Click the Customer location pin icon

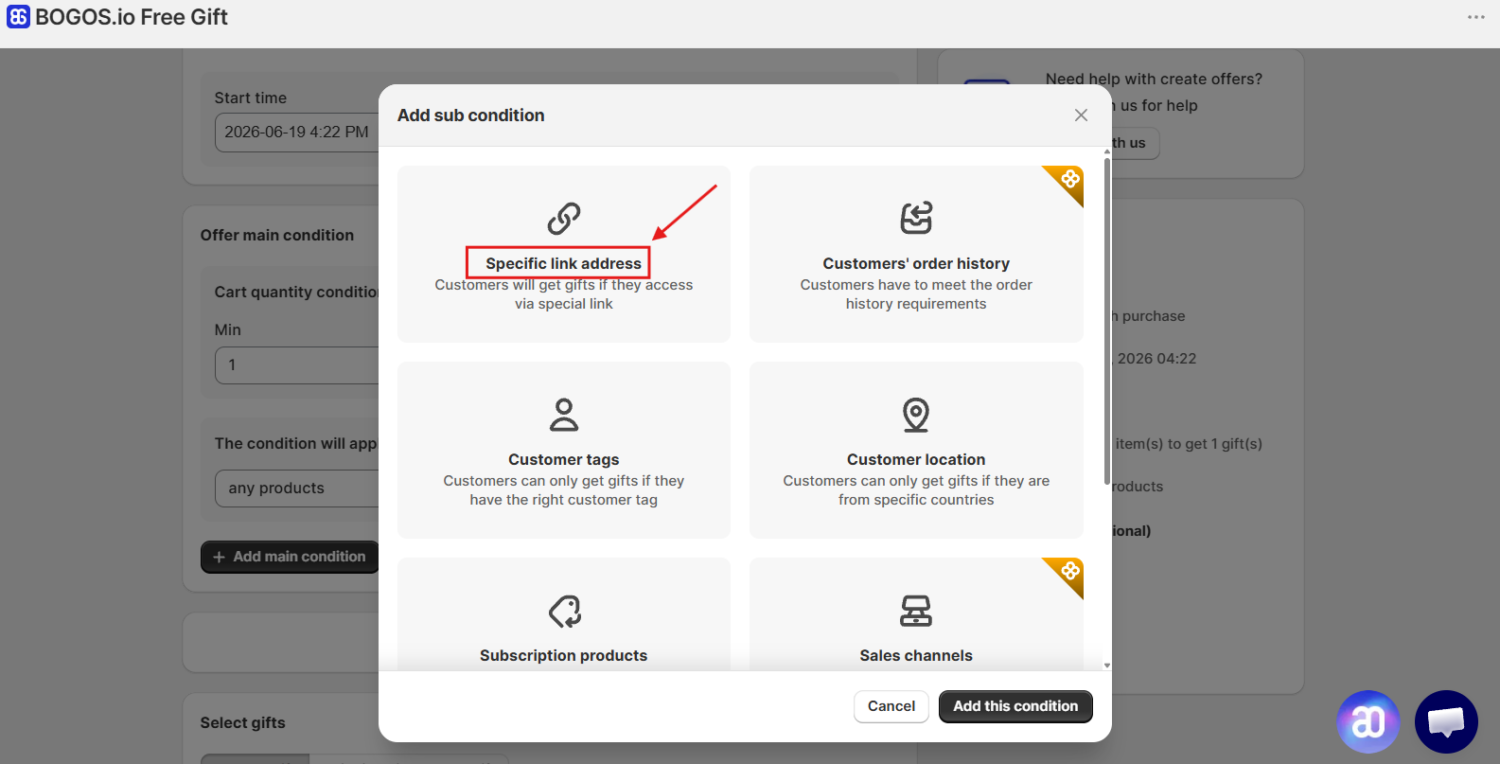coord(916,414)
